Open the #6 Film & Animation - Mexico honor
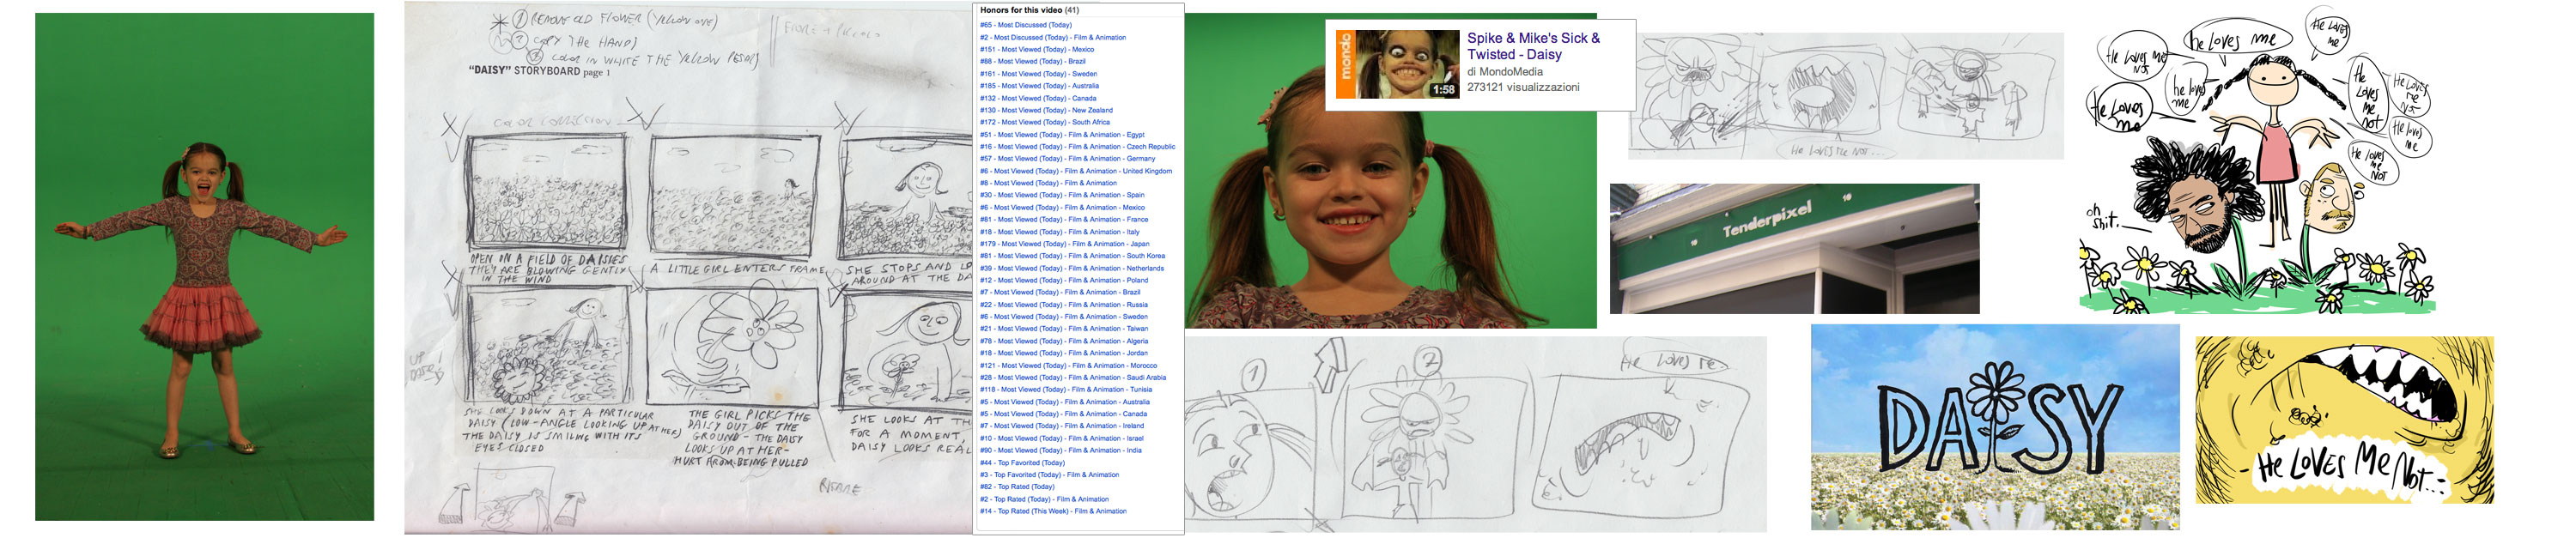This screenshot has height=538, width=2576. tap(1062, 207)
